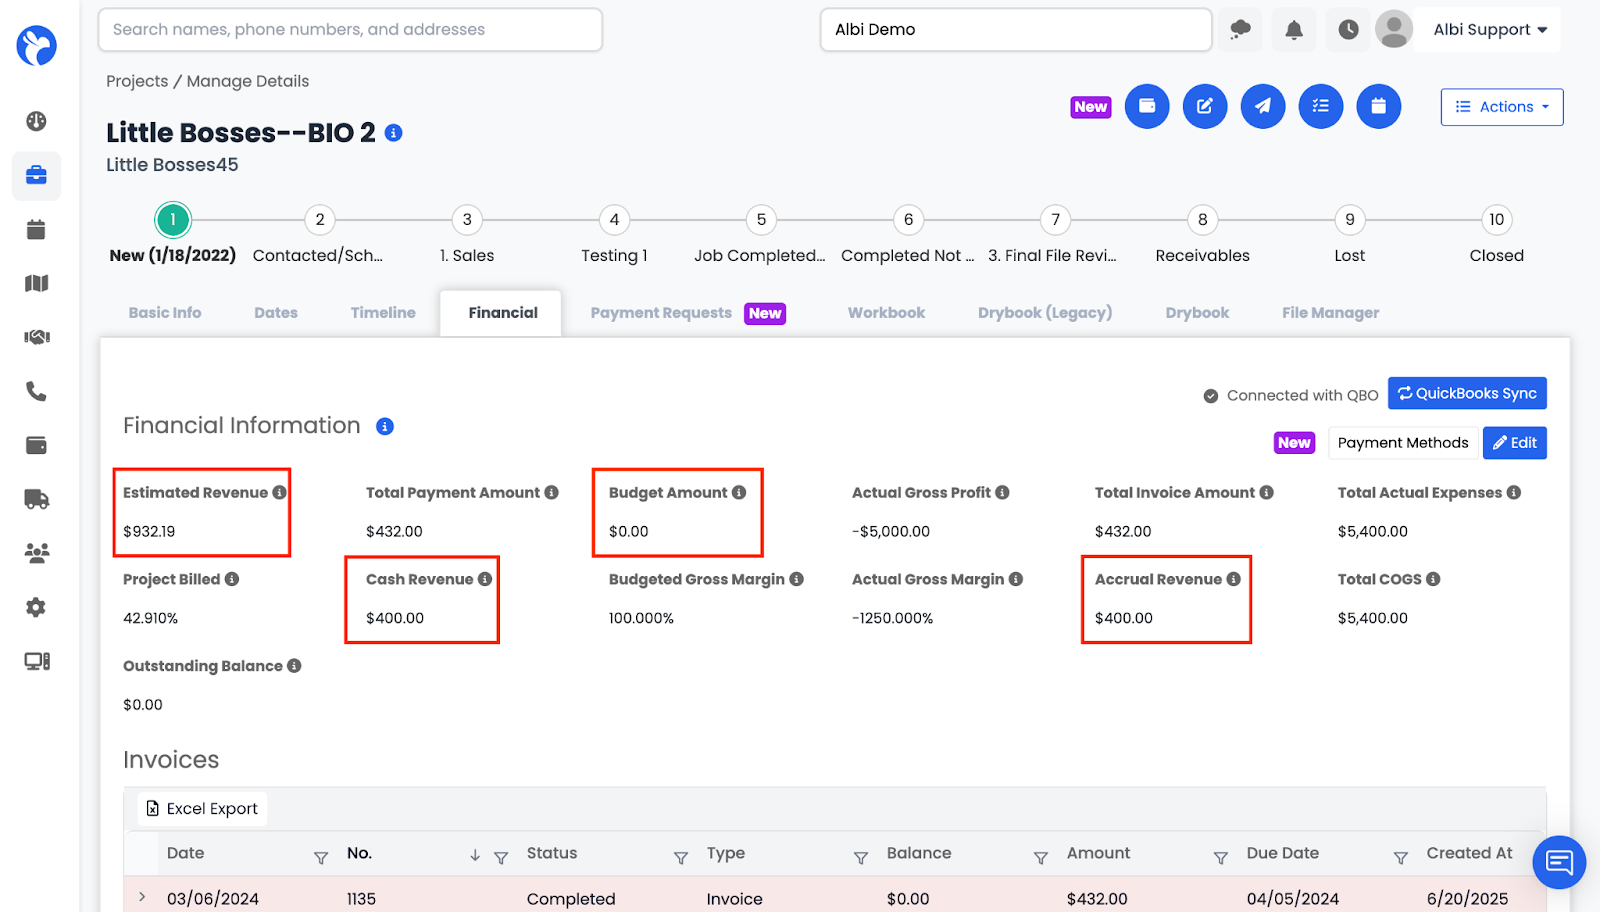Open the clock history icon in header
This screenshot has width=1600, height=912.
(1348, 30)
